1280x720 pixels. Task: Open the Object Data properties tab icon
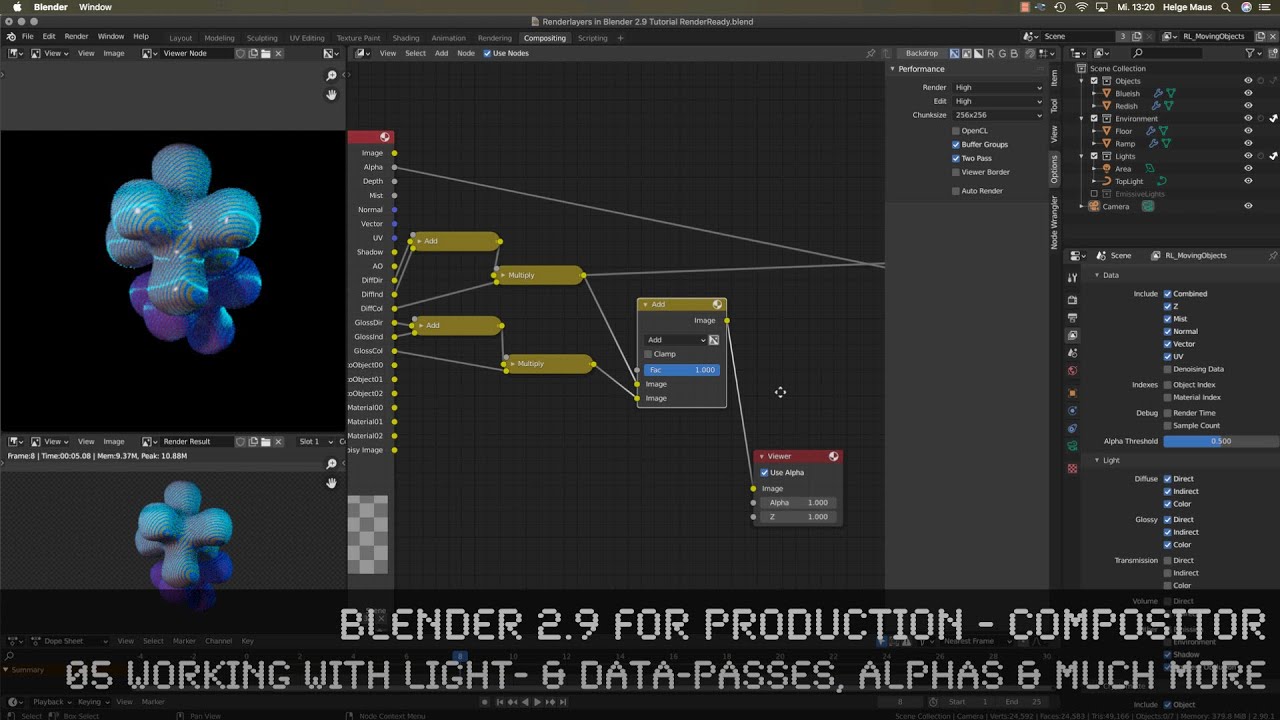pos(1072,446)
